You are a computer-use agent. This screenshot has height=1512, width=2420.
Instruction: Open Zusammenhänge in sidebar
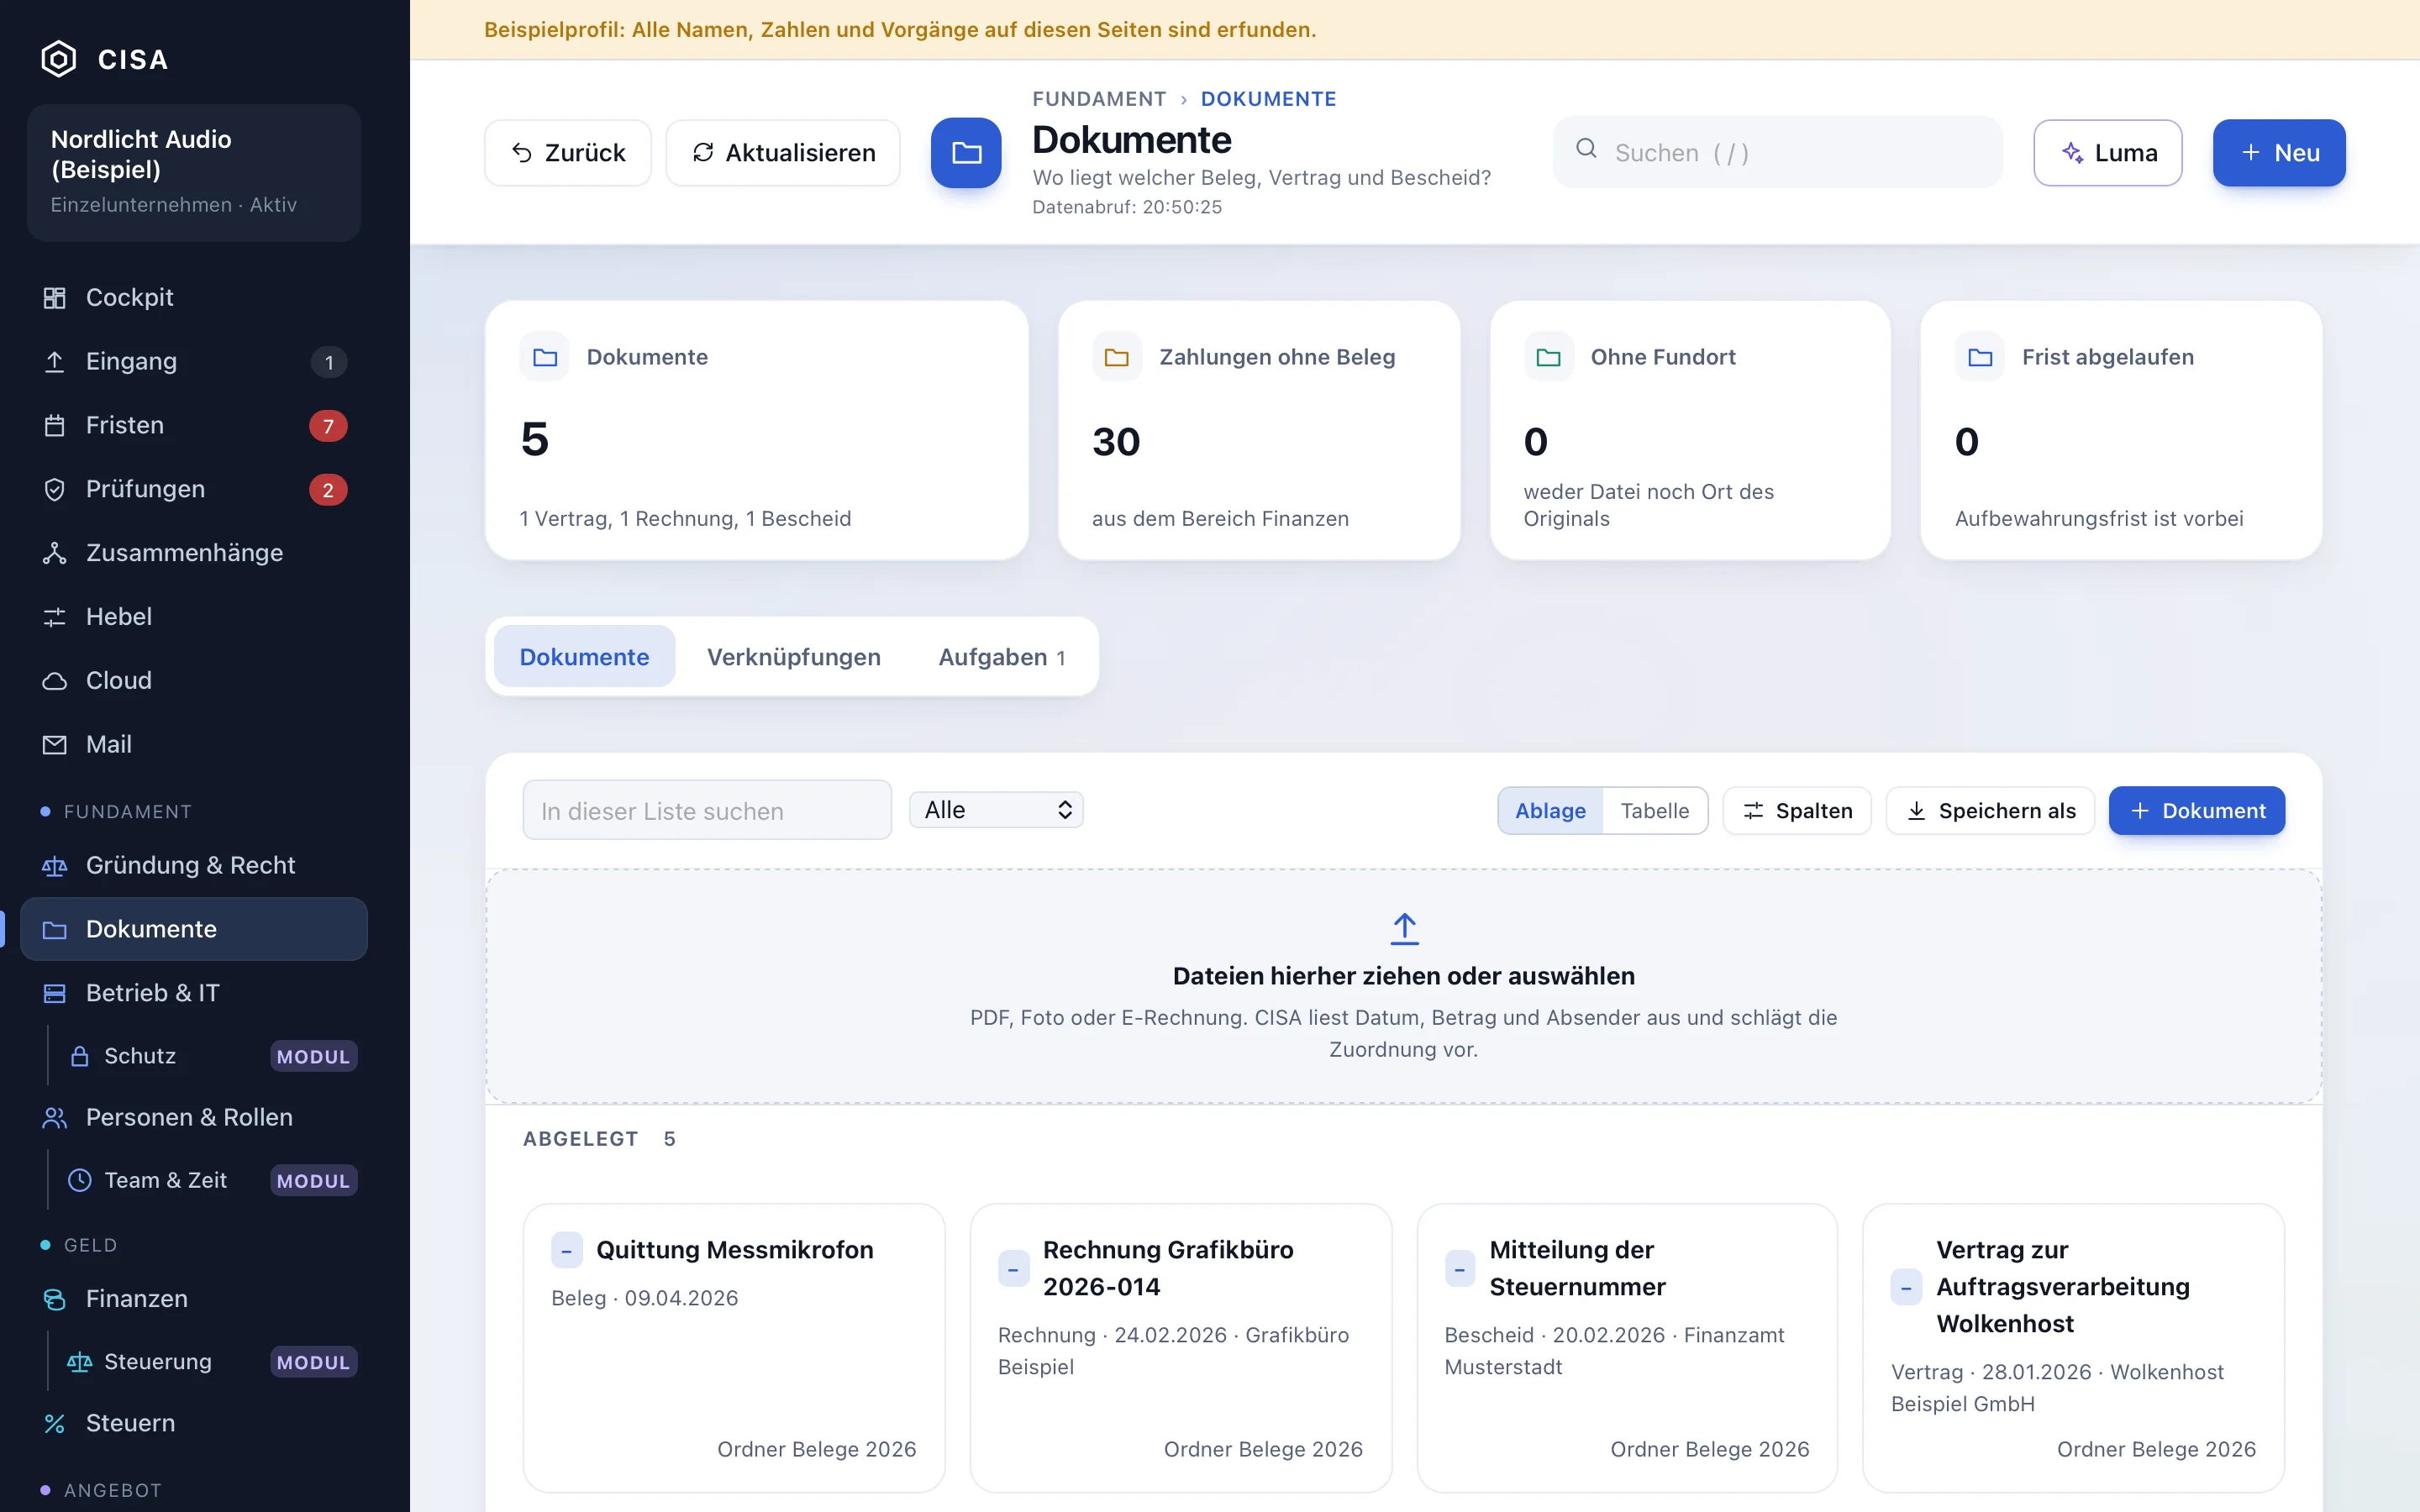click(194, 553)
